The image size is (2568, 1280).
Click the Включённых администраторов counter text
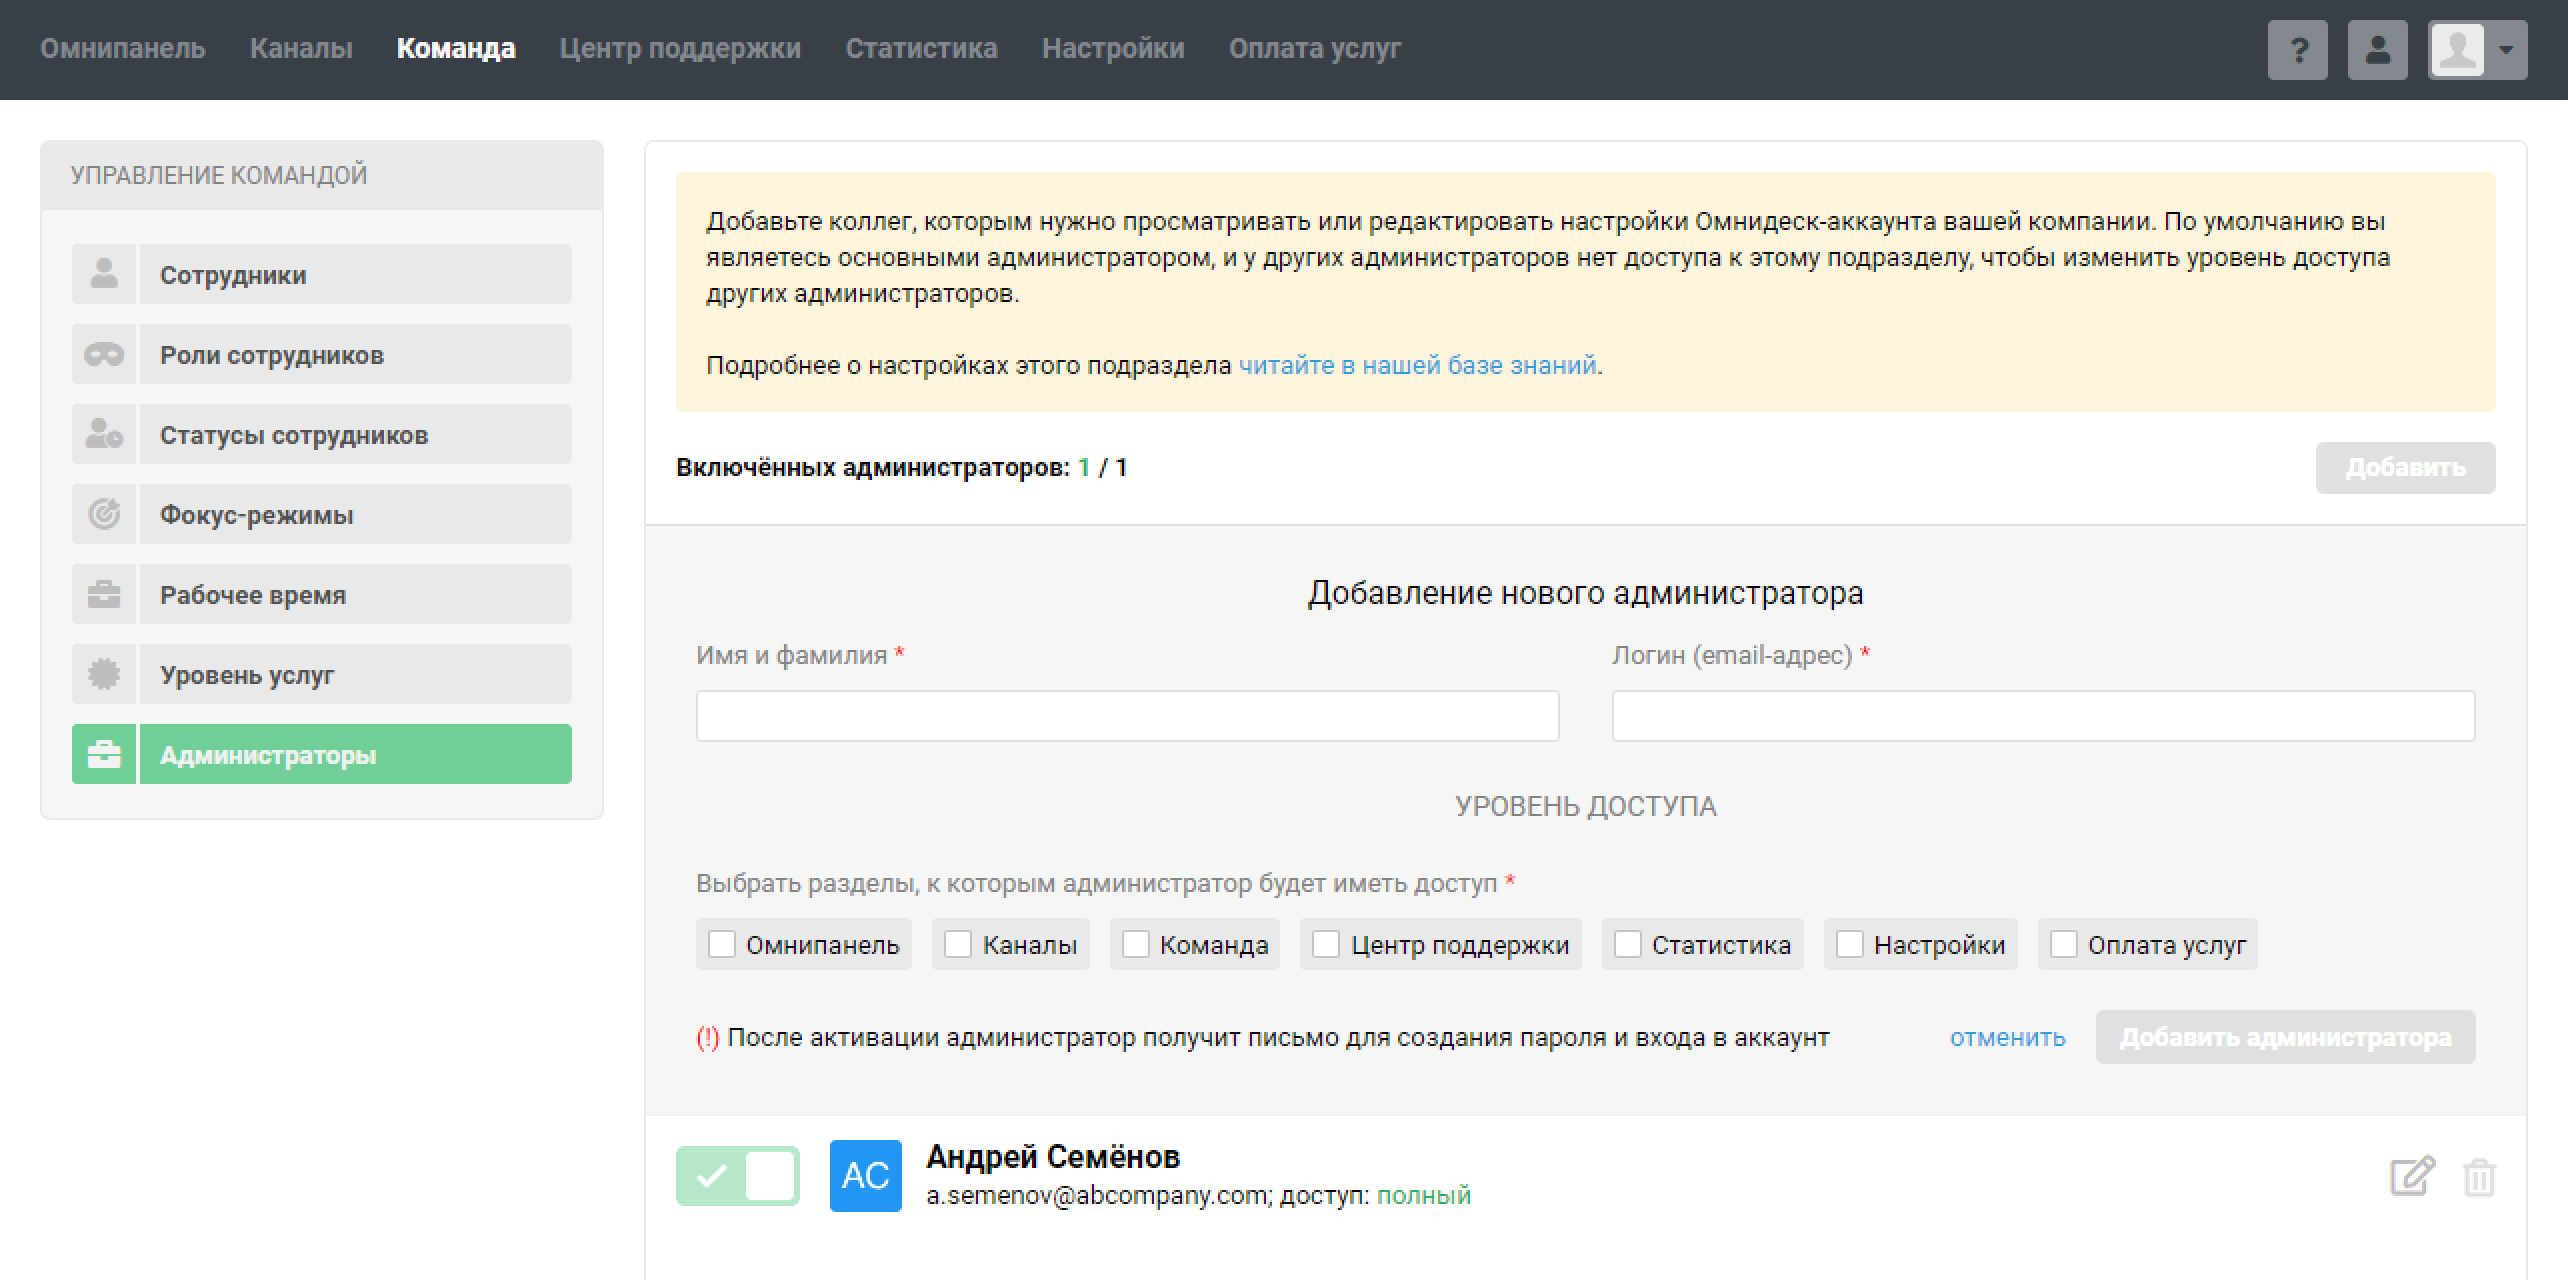pyautogui.click(x=902, y=467)
